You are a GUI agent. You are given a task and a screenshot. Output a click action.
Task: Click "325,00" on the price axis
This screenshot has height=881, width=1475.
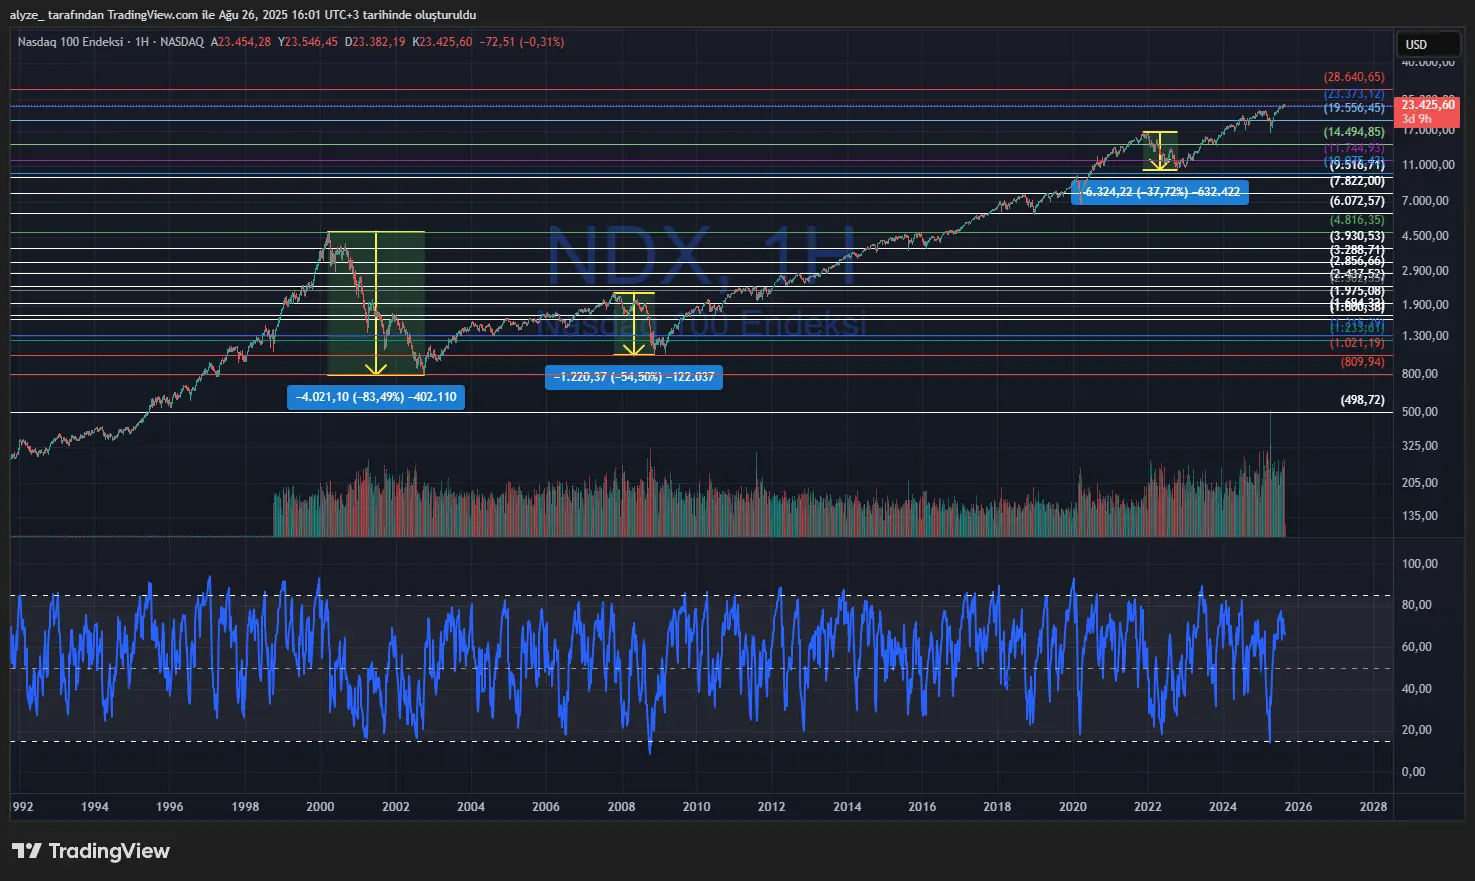(1420, 446)
